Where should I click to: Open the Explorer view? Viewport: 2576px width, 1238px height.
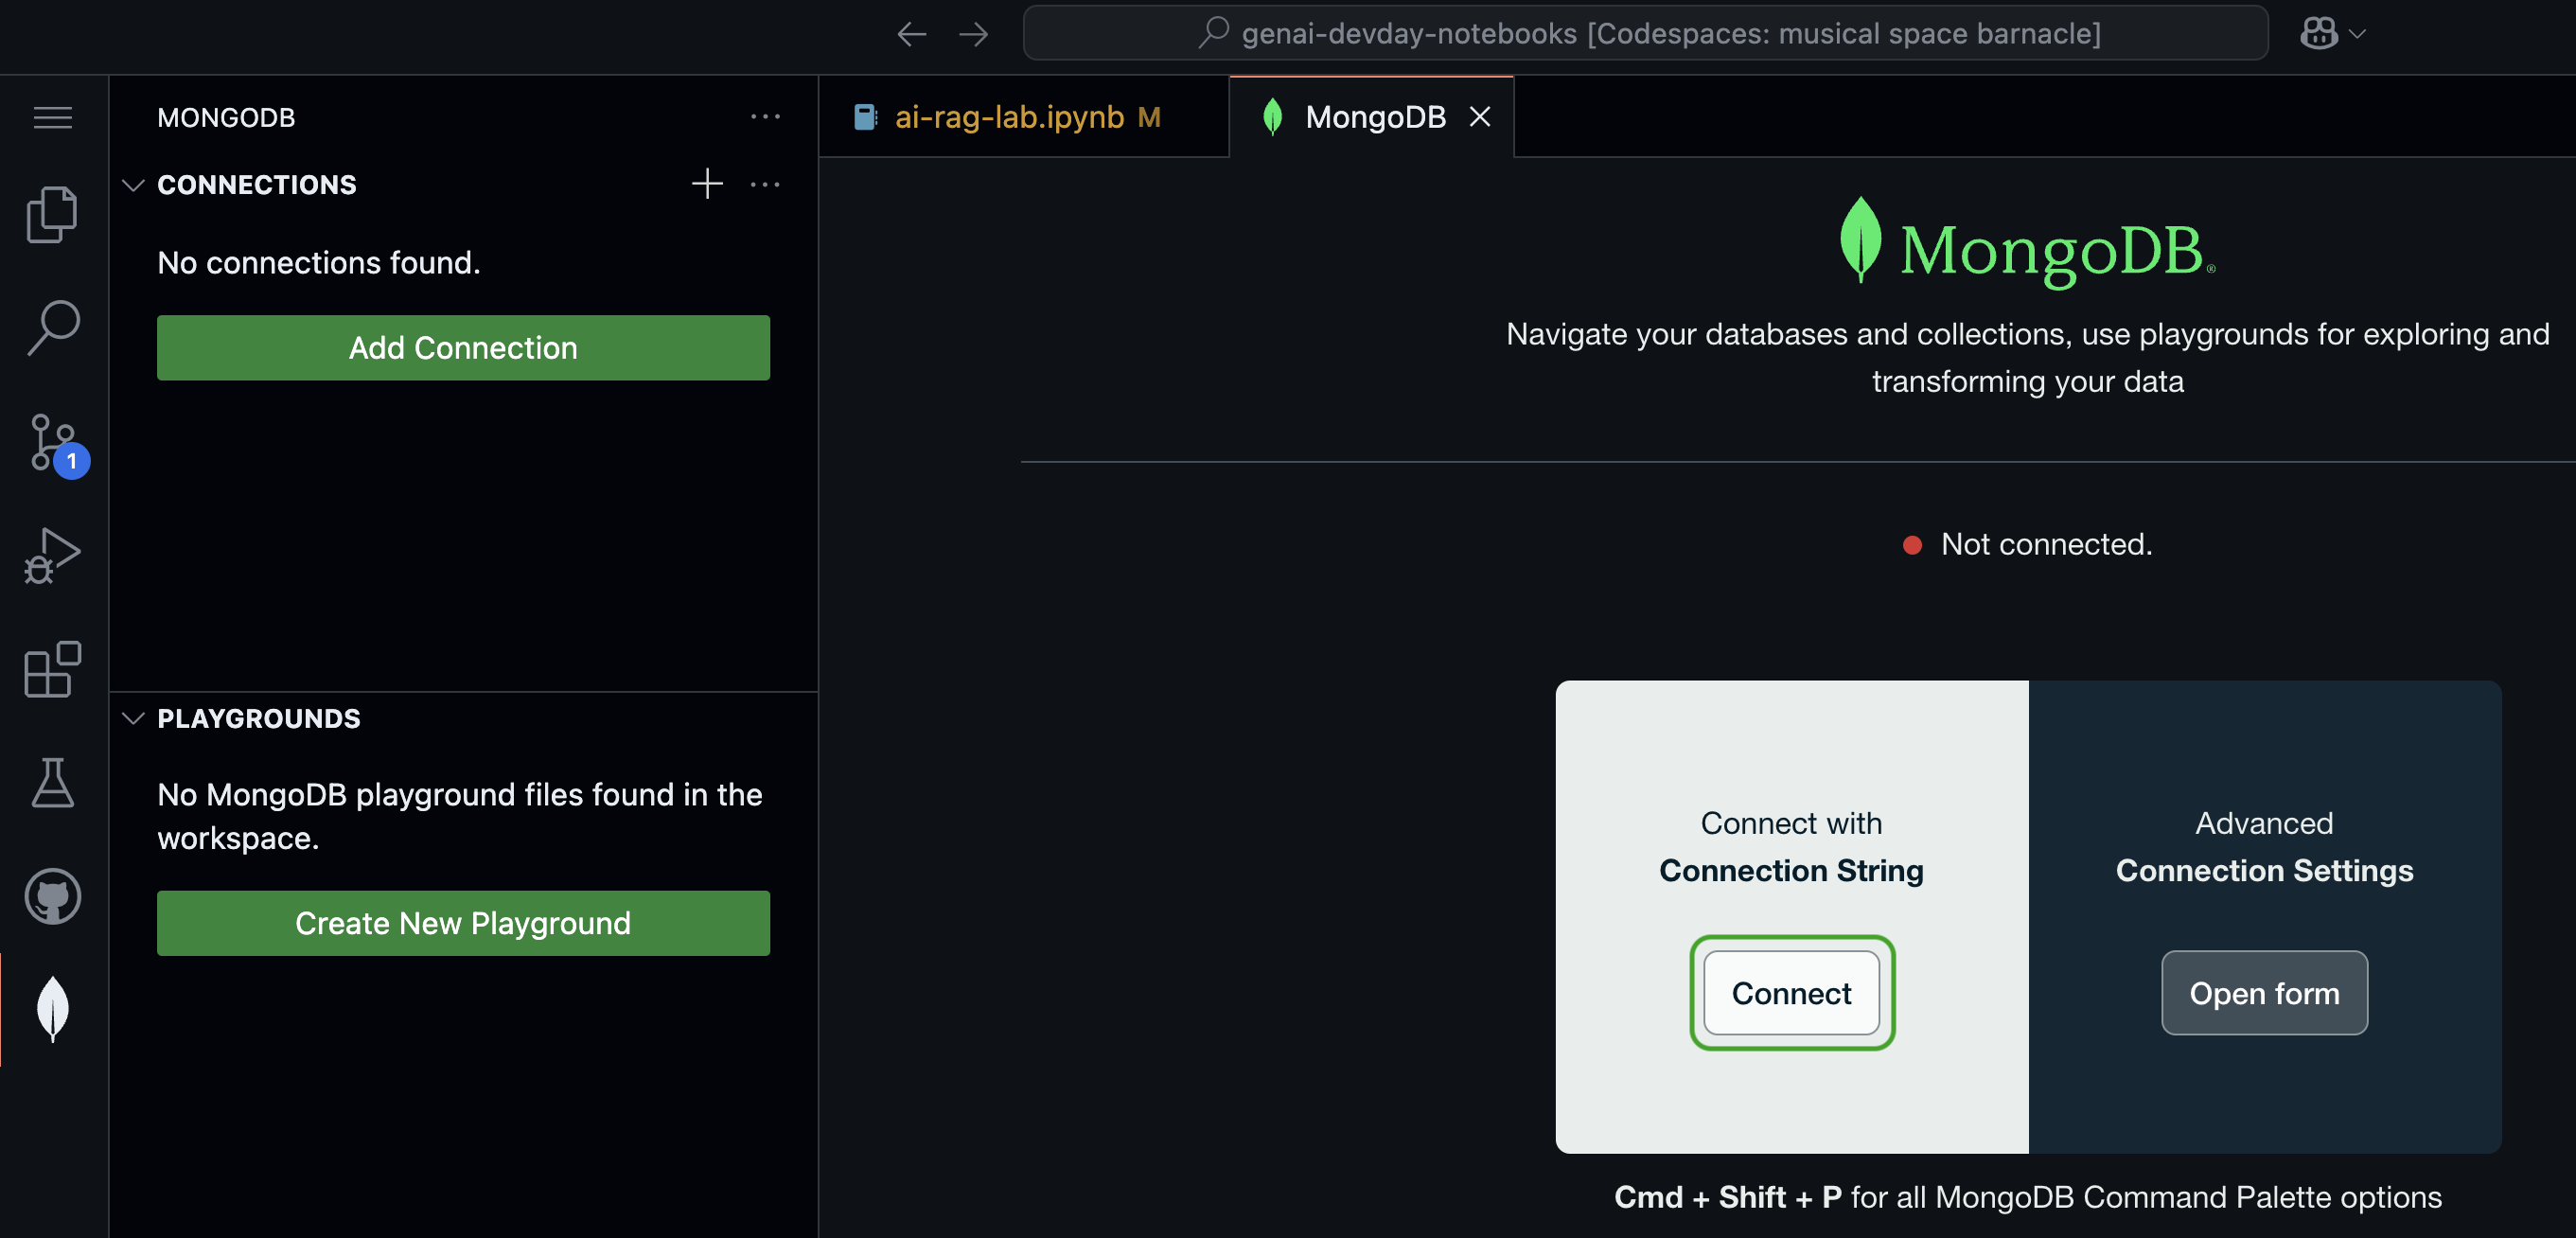point(53,214)
